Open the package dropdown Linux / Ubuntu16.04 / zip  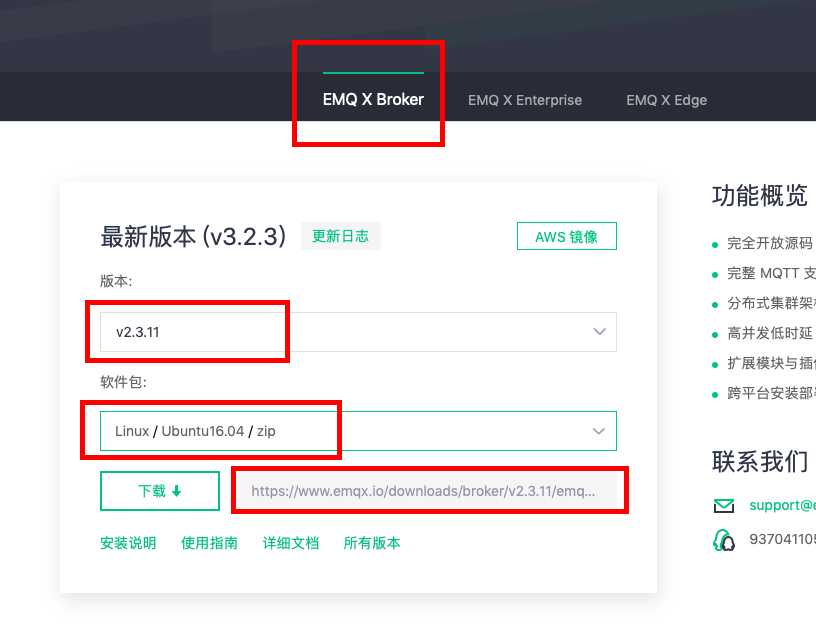[x=358, y=431]
